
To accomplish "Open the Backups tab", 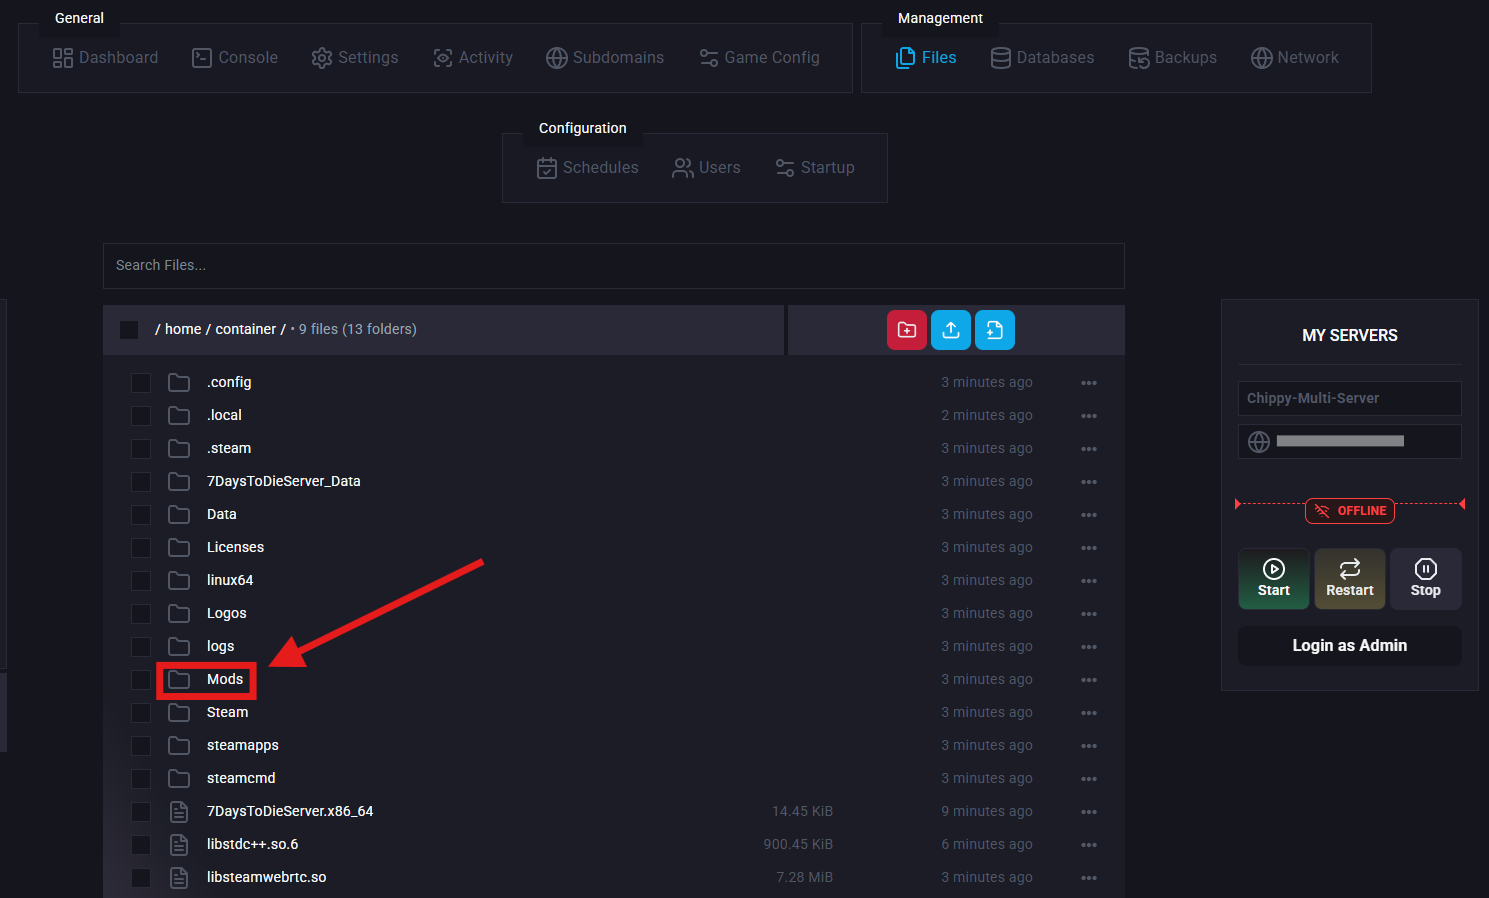I will coord(1173,58).
